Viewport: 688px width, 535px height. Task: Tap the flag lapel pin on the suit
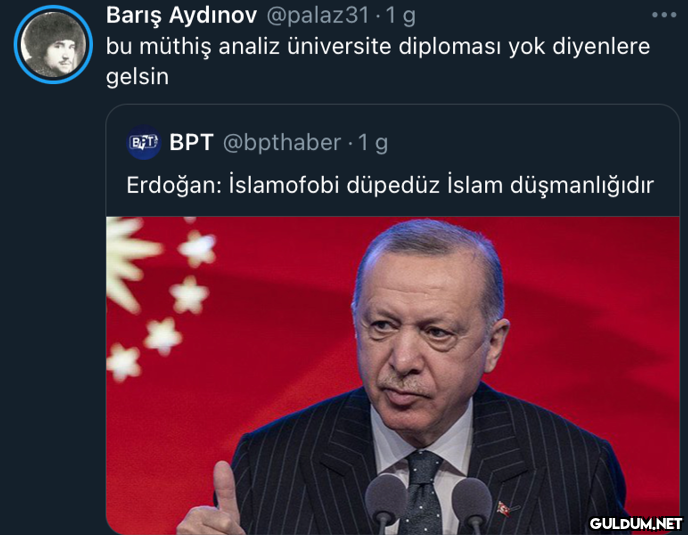coord(505,509)
